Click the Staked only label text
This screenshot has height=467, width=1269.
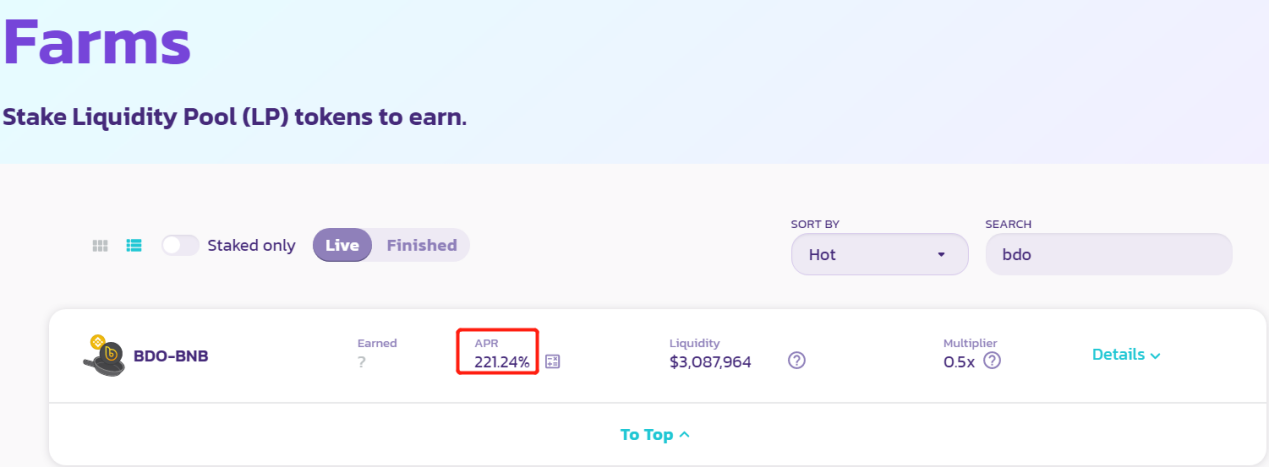click(x=251, y=245)
